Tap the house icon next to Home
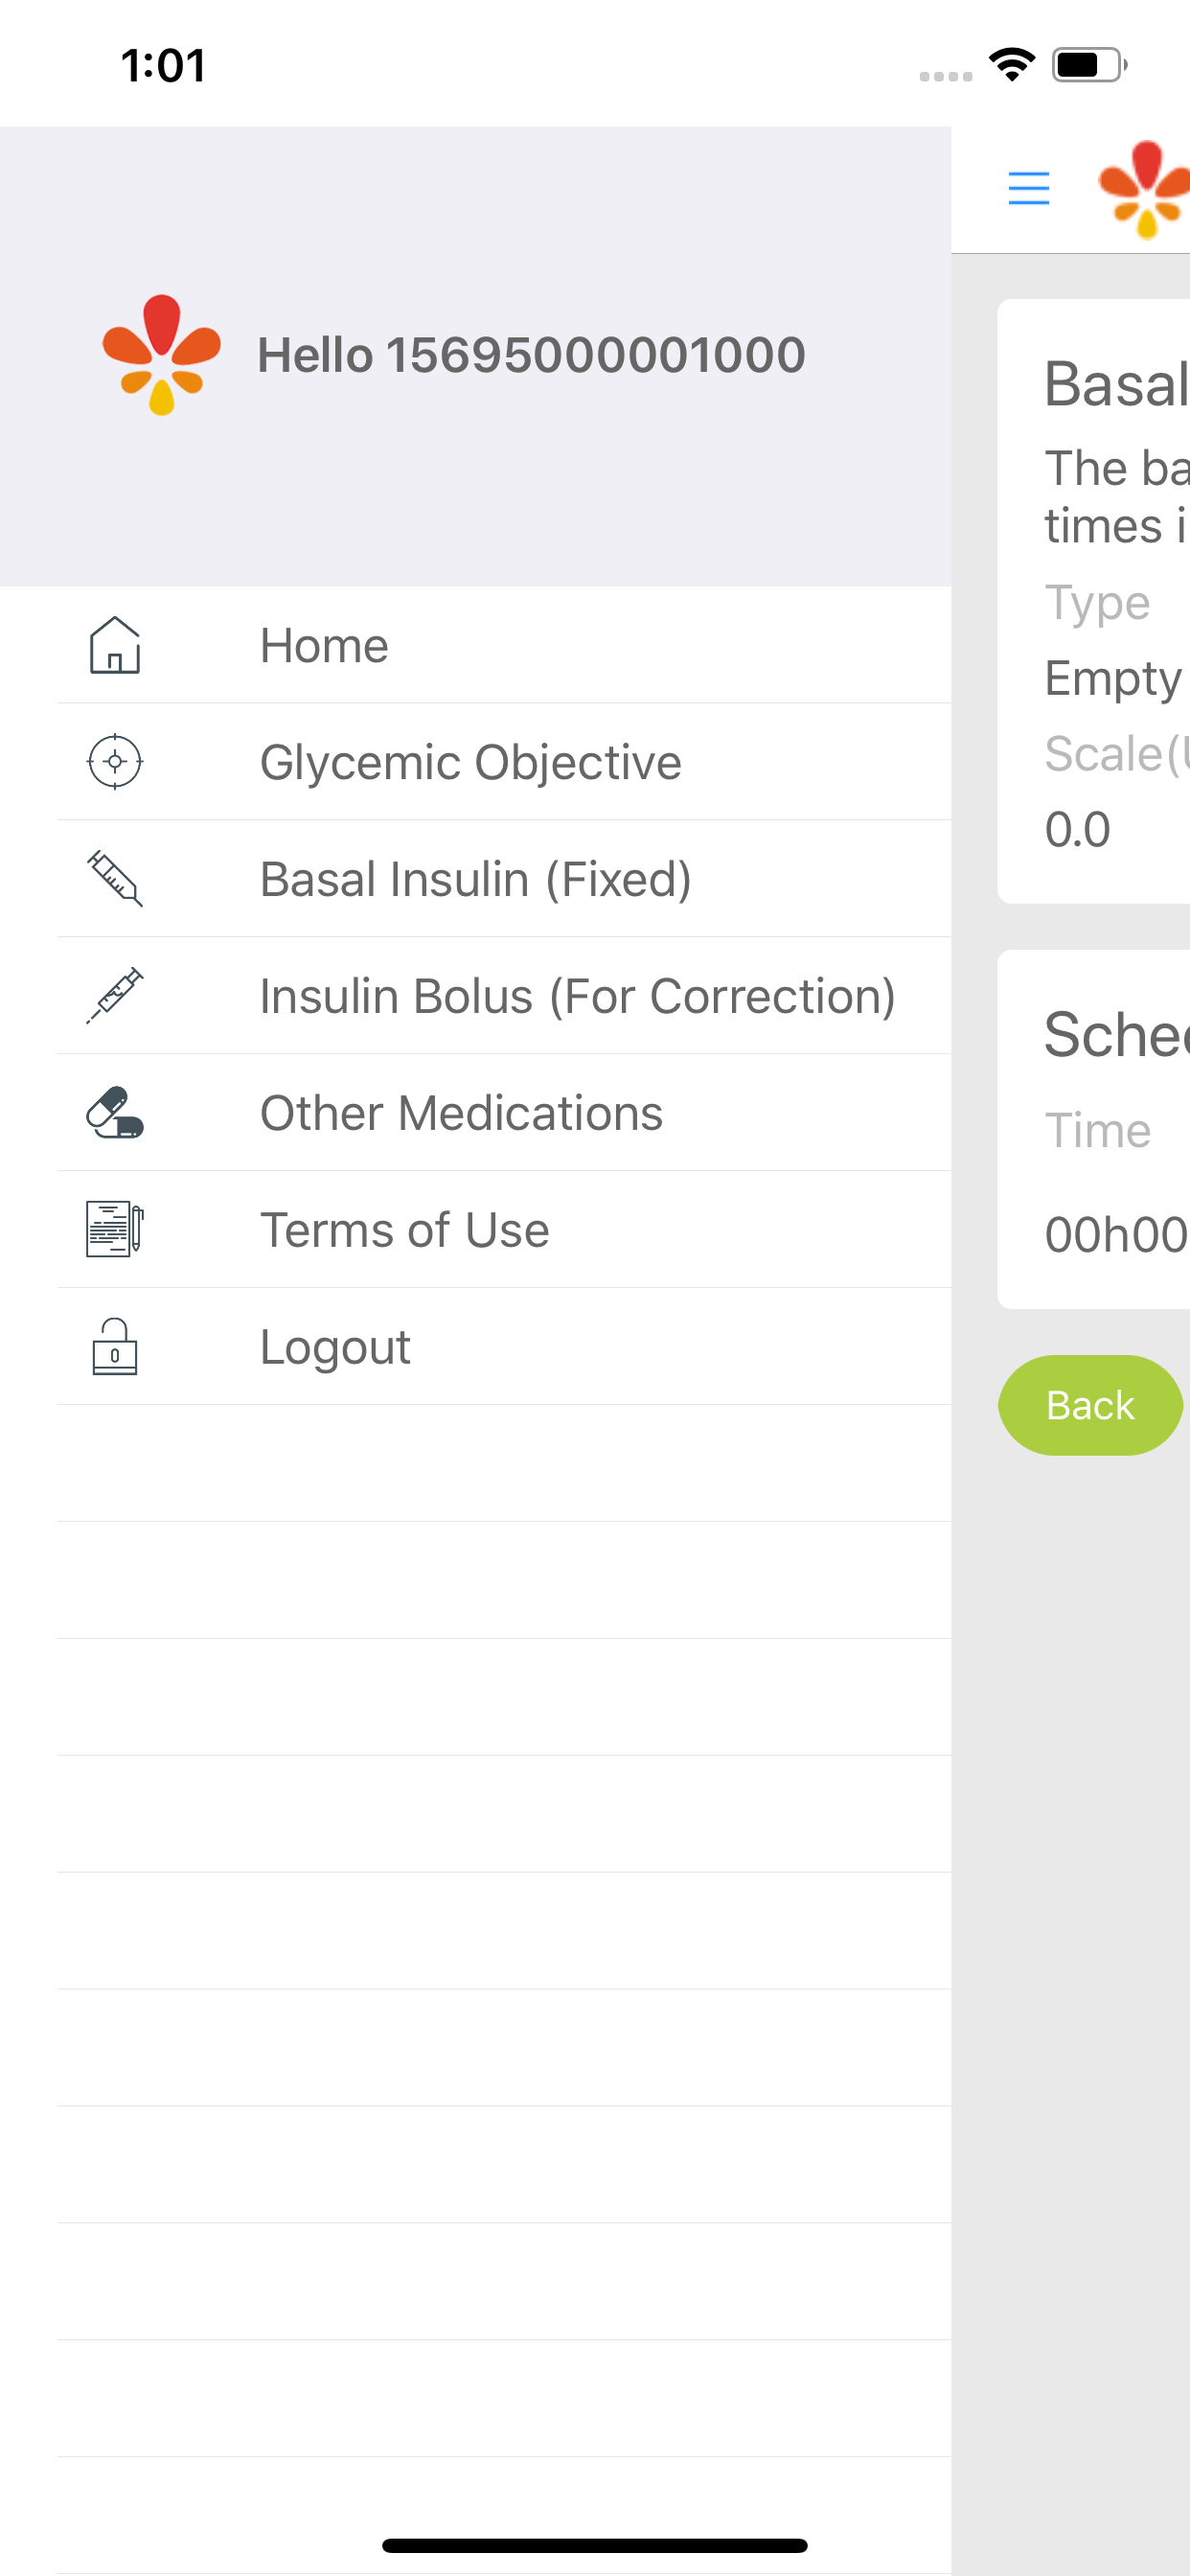The image size is (1190, 2576). tap(115, 645)
